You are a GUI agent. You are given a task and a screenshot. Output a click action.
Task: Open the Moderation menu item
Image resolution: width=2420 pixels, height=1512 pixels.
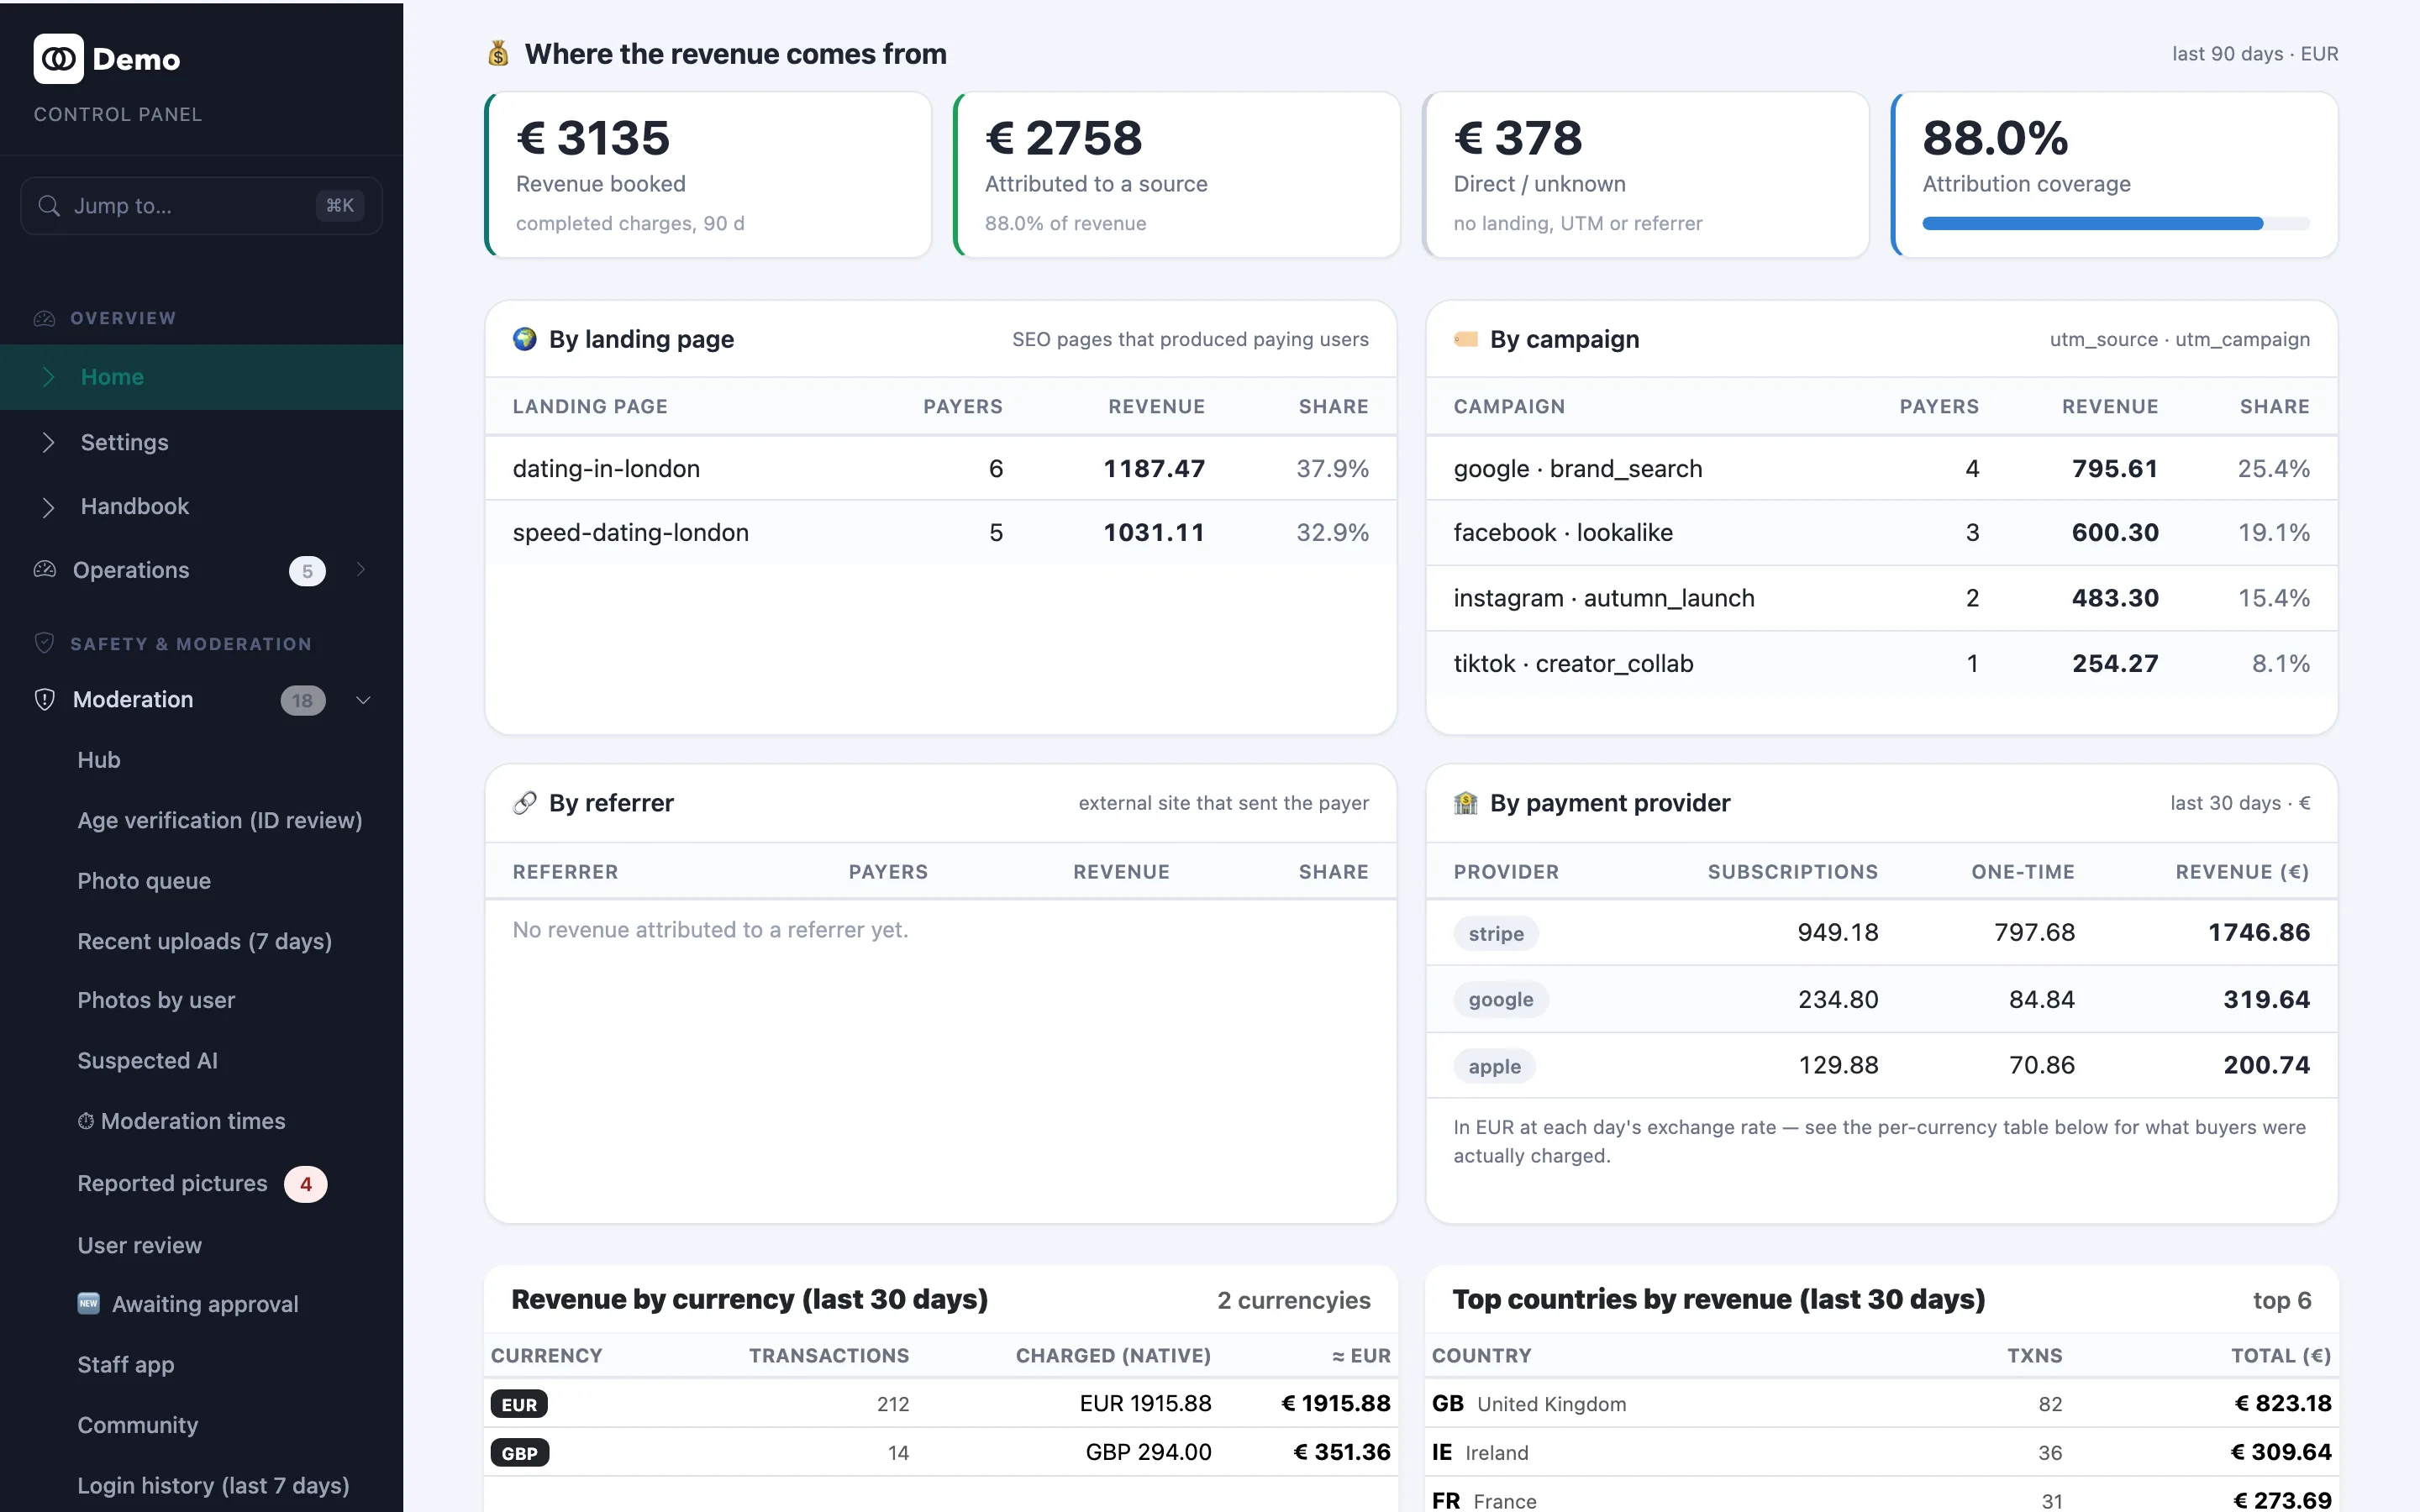point(201,700)
